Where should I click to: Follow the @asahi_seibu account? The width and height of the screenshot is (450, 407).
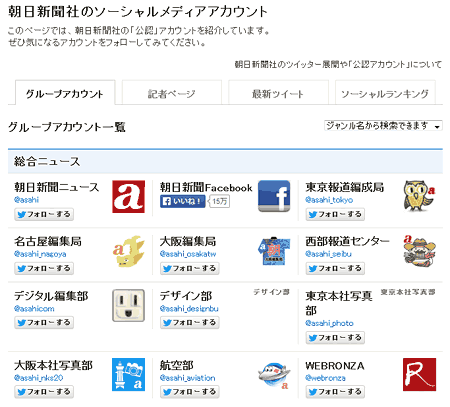[x=335, y=268]
